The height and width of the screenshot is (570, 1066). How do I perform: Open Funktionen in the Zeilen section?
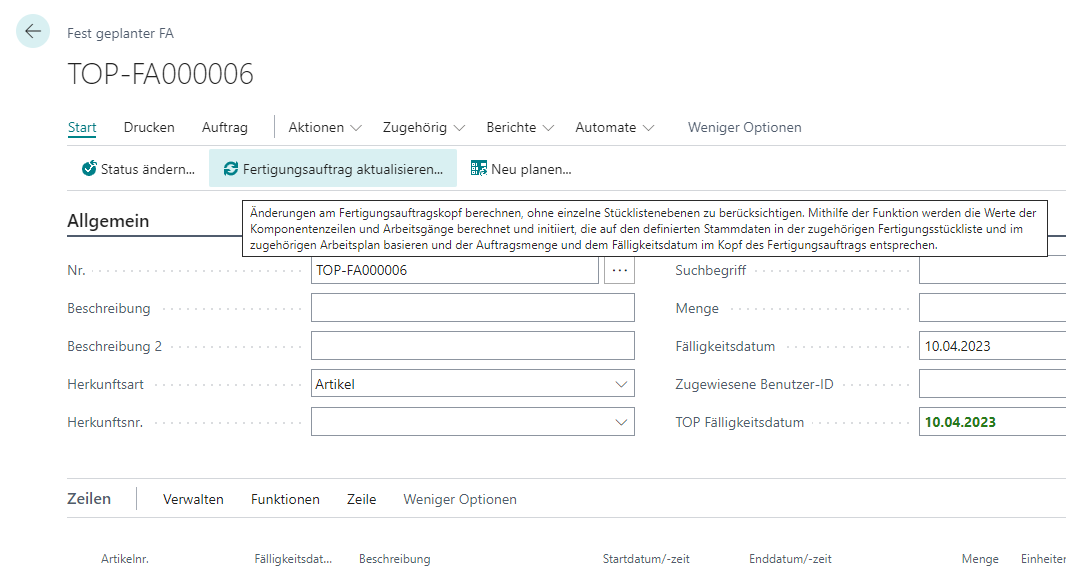(x=285, y=499)
